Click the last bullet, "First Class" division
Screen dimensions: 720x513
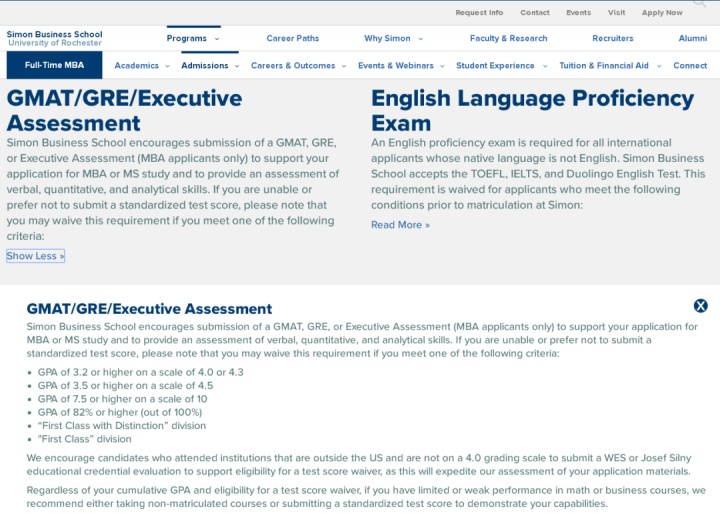[x=84, y=439]
